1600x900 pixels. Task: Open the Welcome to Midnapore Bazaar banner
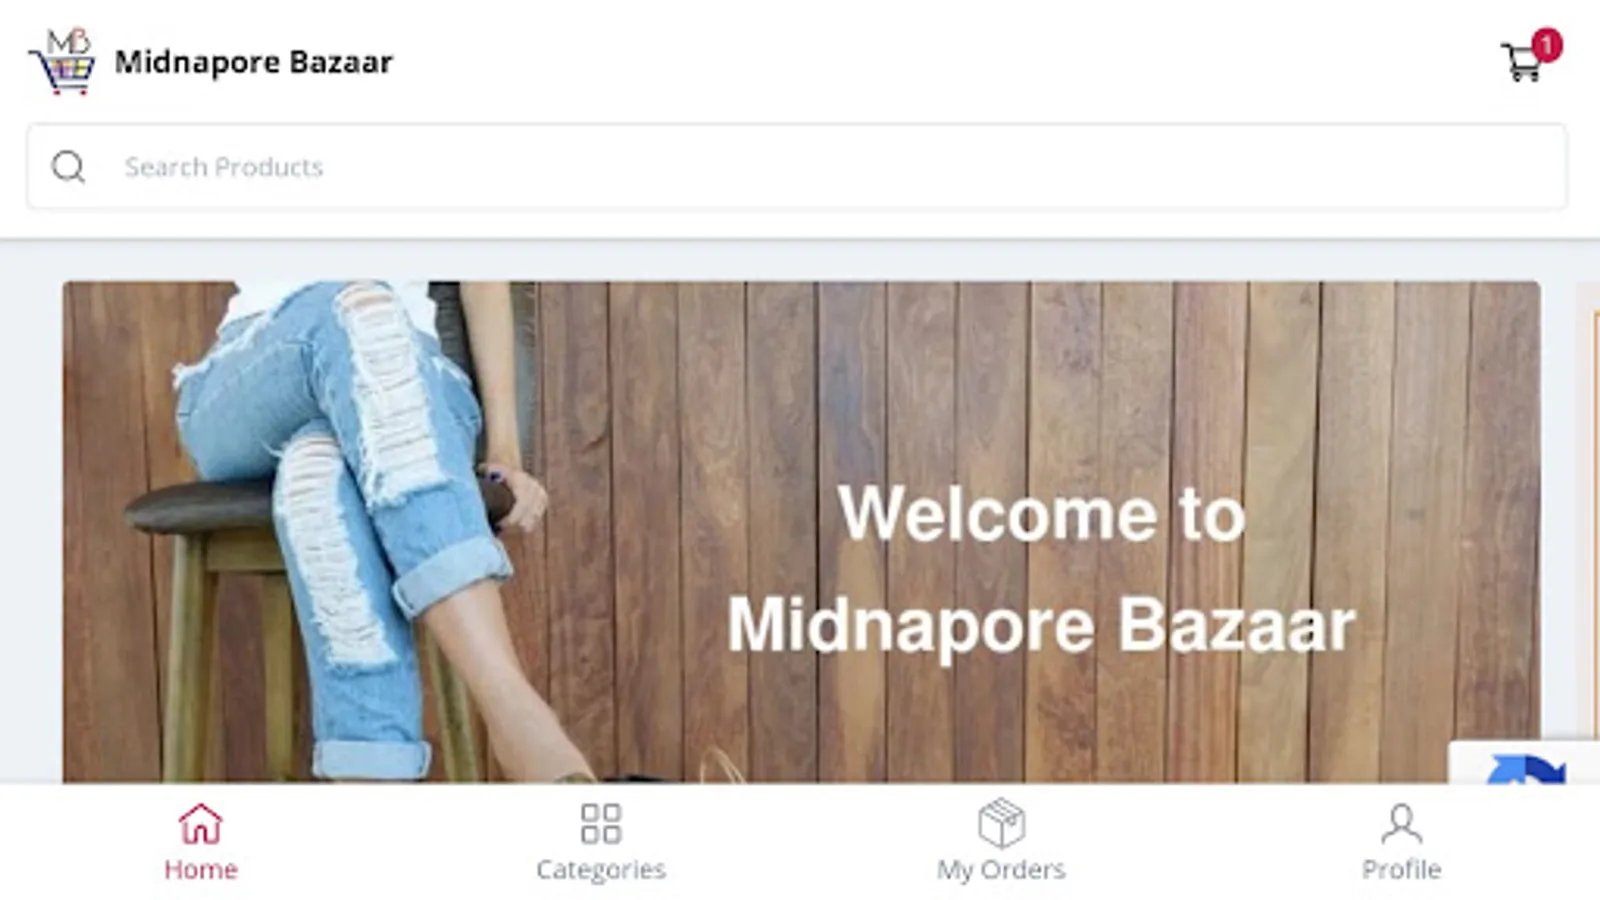pos(801,532)
